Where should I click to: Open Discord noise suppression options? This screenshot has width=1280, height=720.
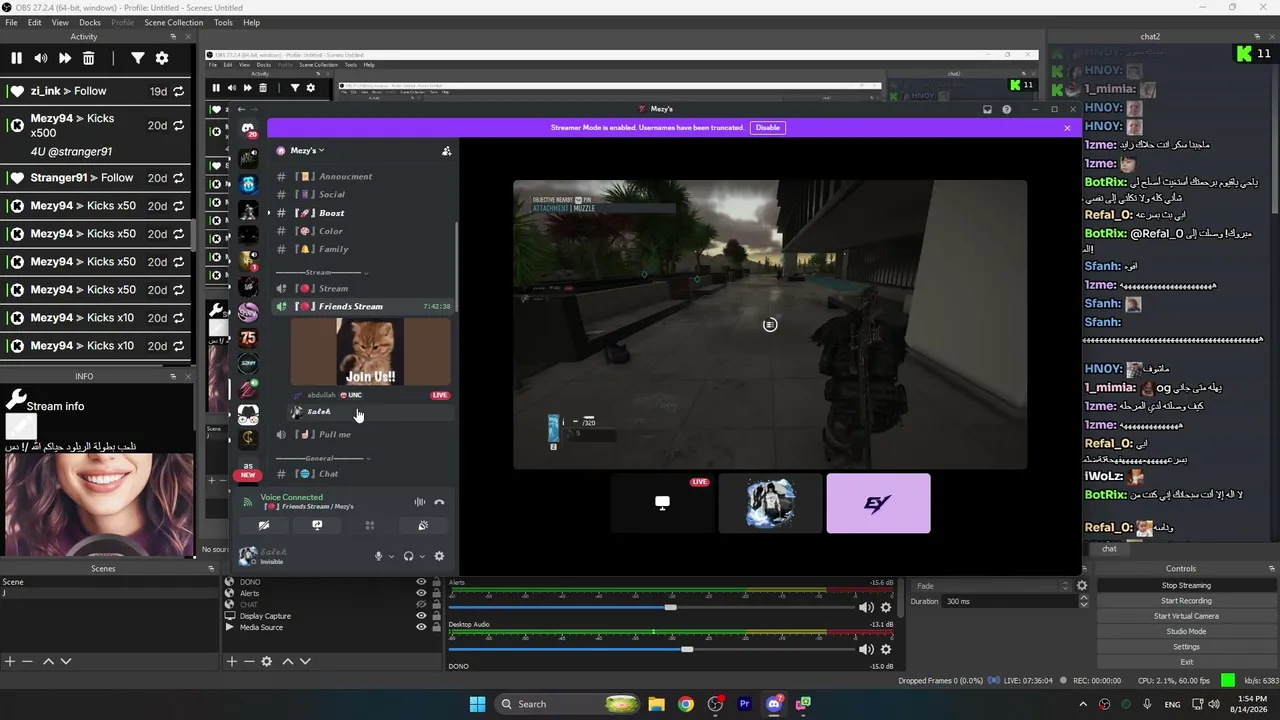(x=420, y=502)
